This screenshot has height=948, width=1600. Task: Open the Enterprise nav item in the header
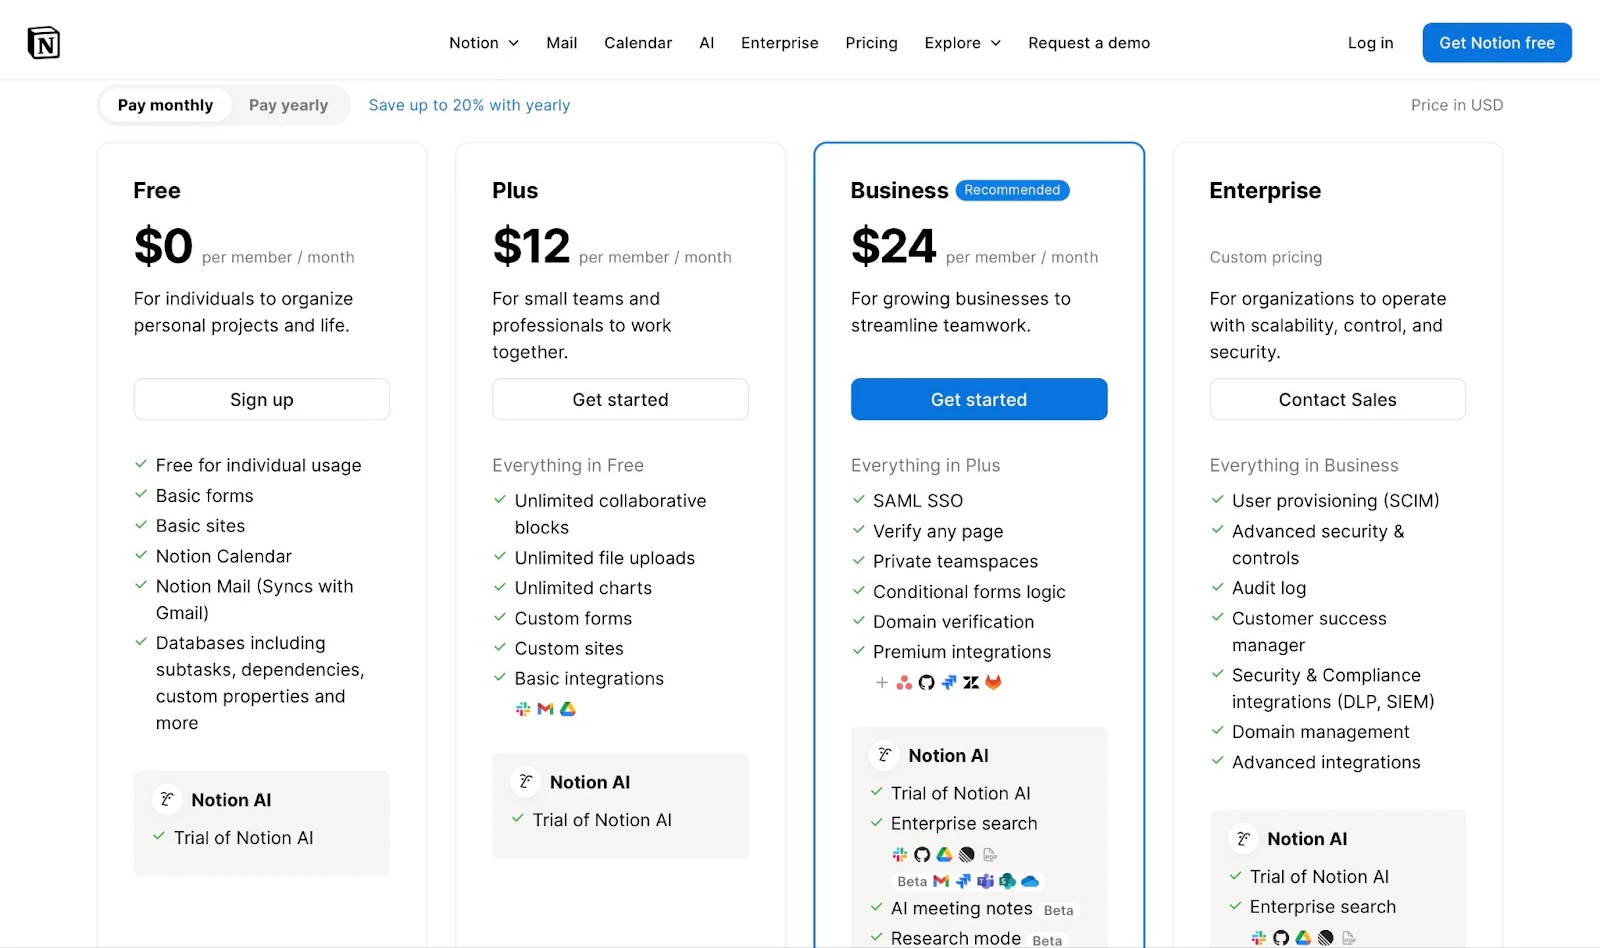(x=780, y=43)
